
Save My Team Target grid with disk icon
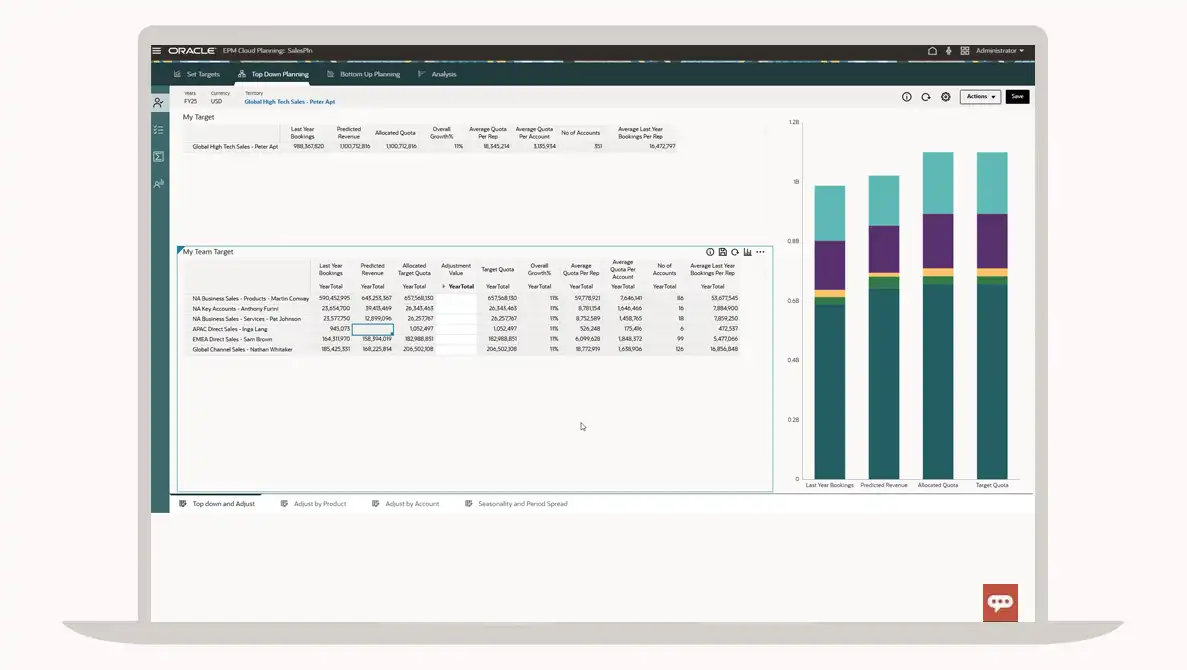[722, 252]
